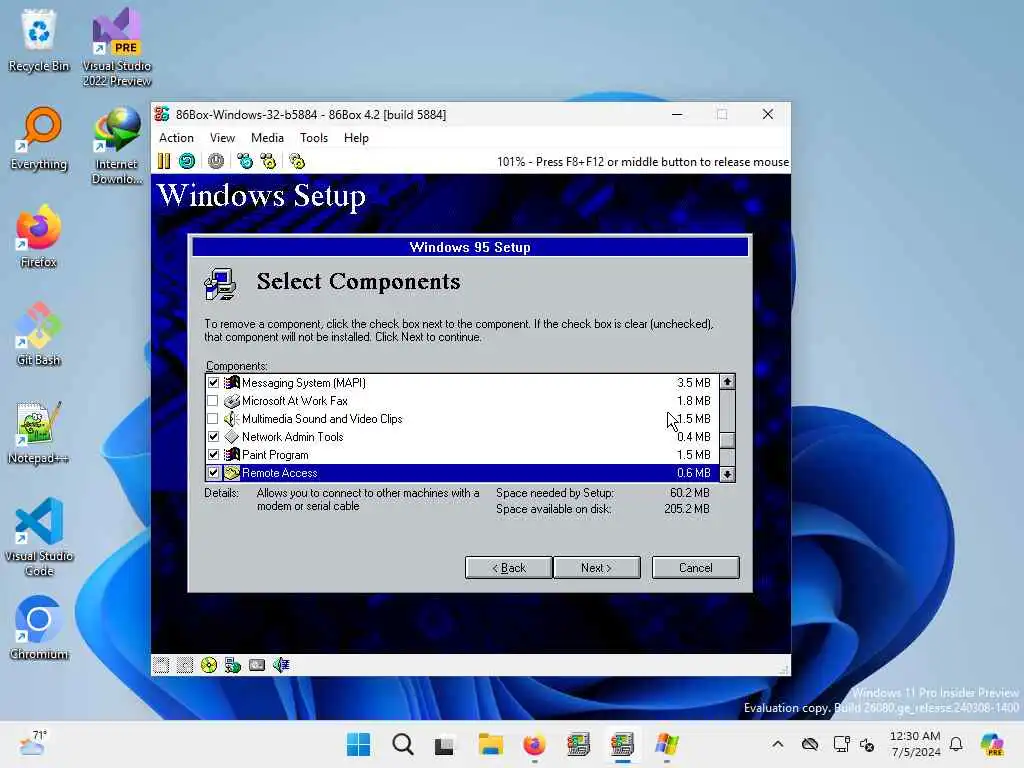This screenshot has height=768, width=1024.
Task: Open the Help menu
Action: 356,138
